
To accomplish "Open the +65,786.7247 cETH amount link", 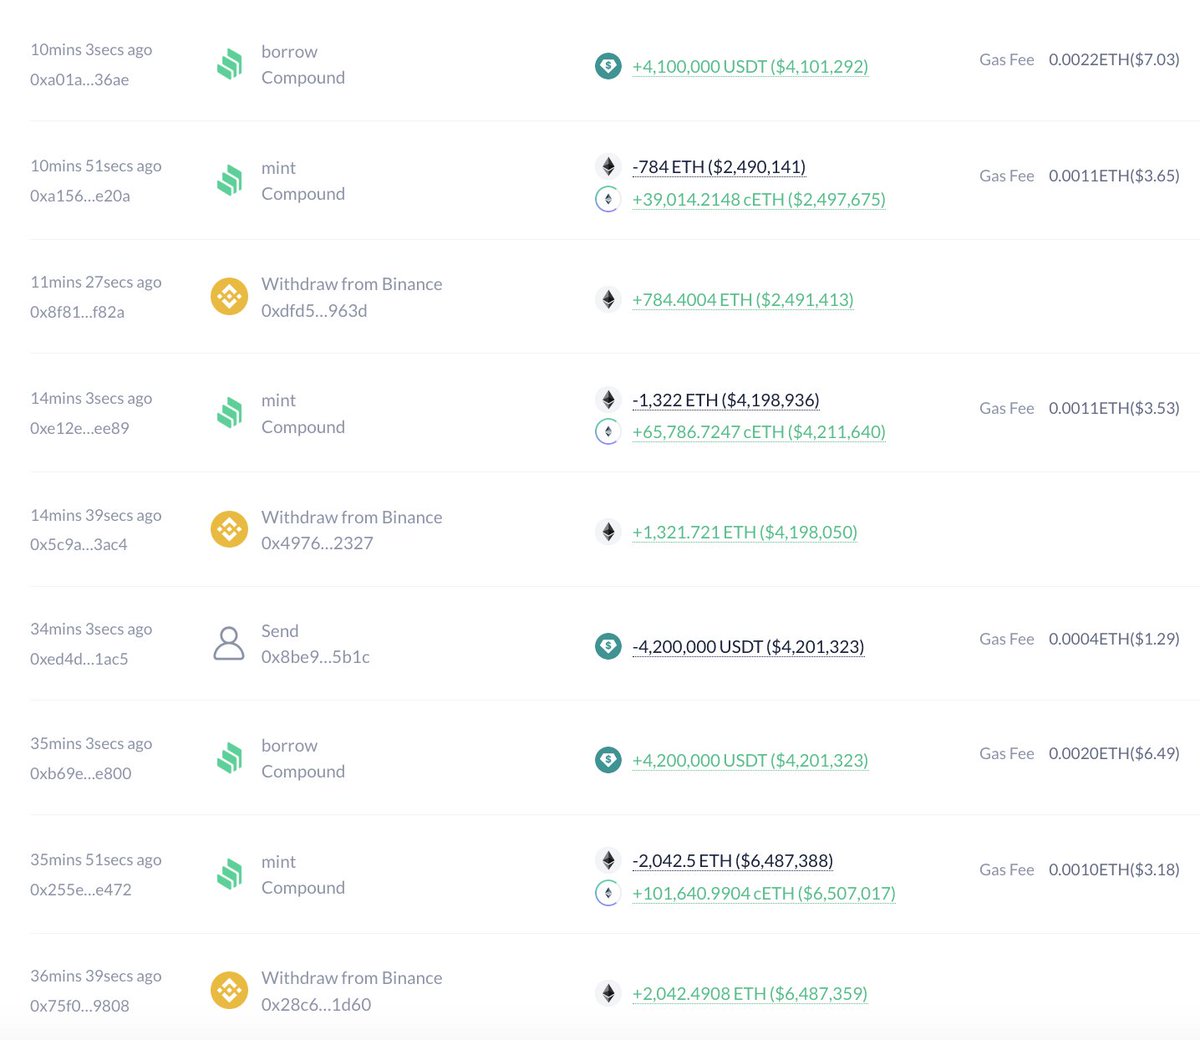I will coord(759,432).
